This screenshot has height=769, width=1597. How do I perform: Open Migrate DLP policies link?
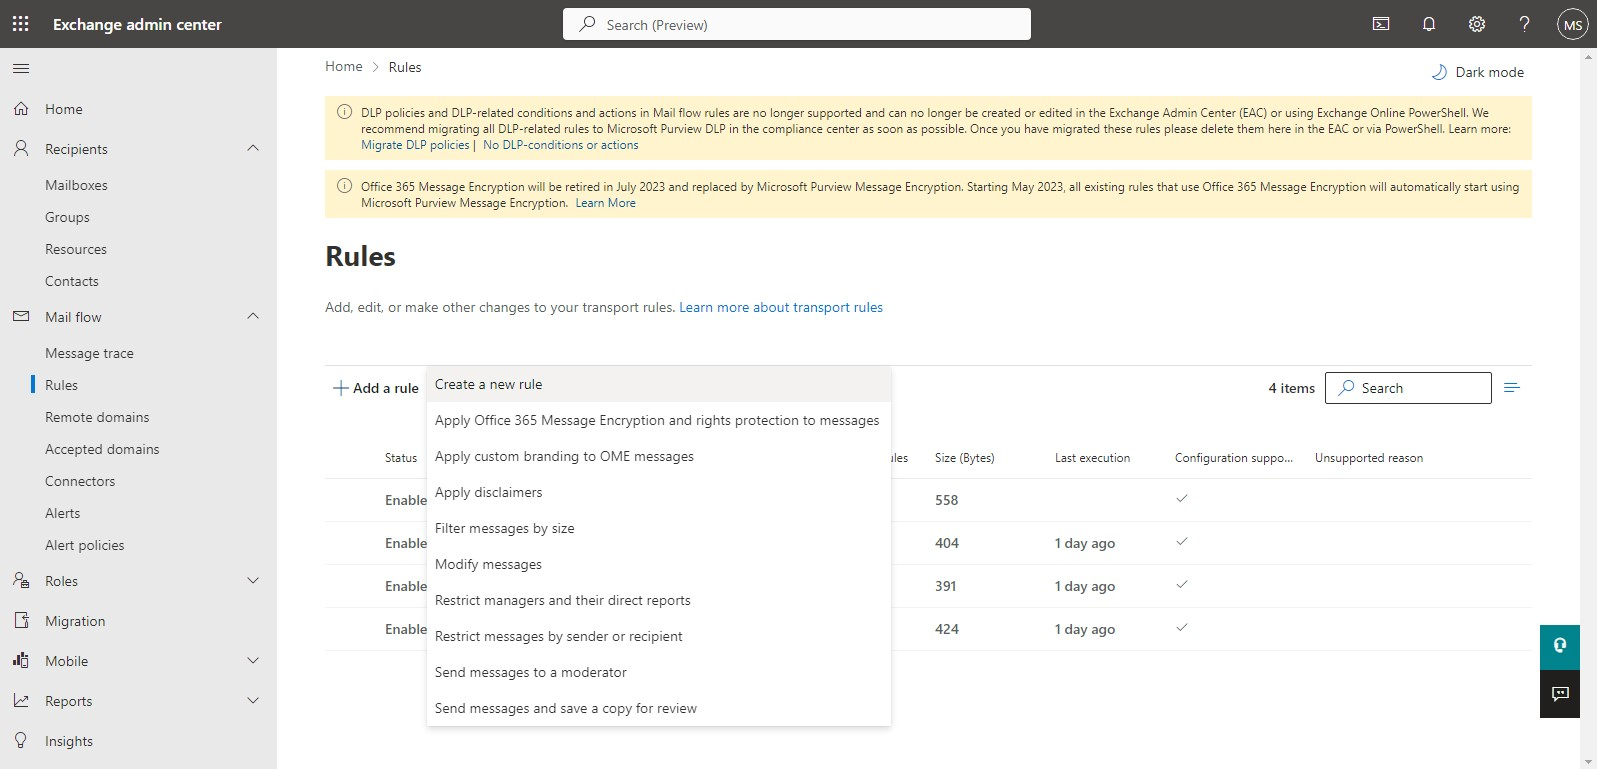[415, 145]
